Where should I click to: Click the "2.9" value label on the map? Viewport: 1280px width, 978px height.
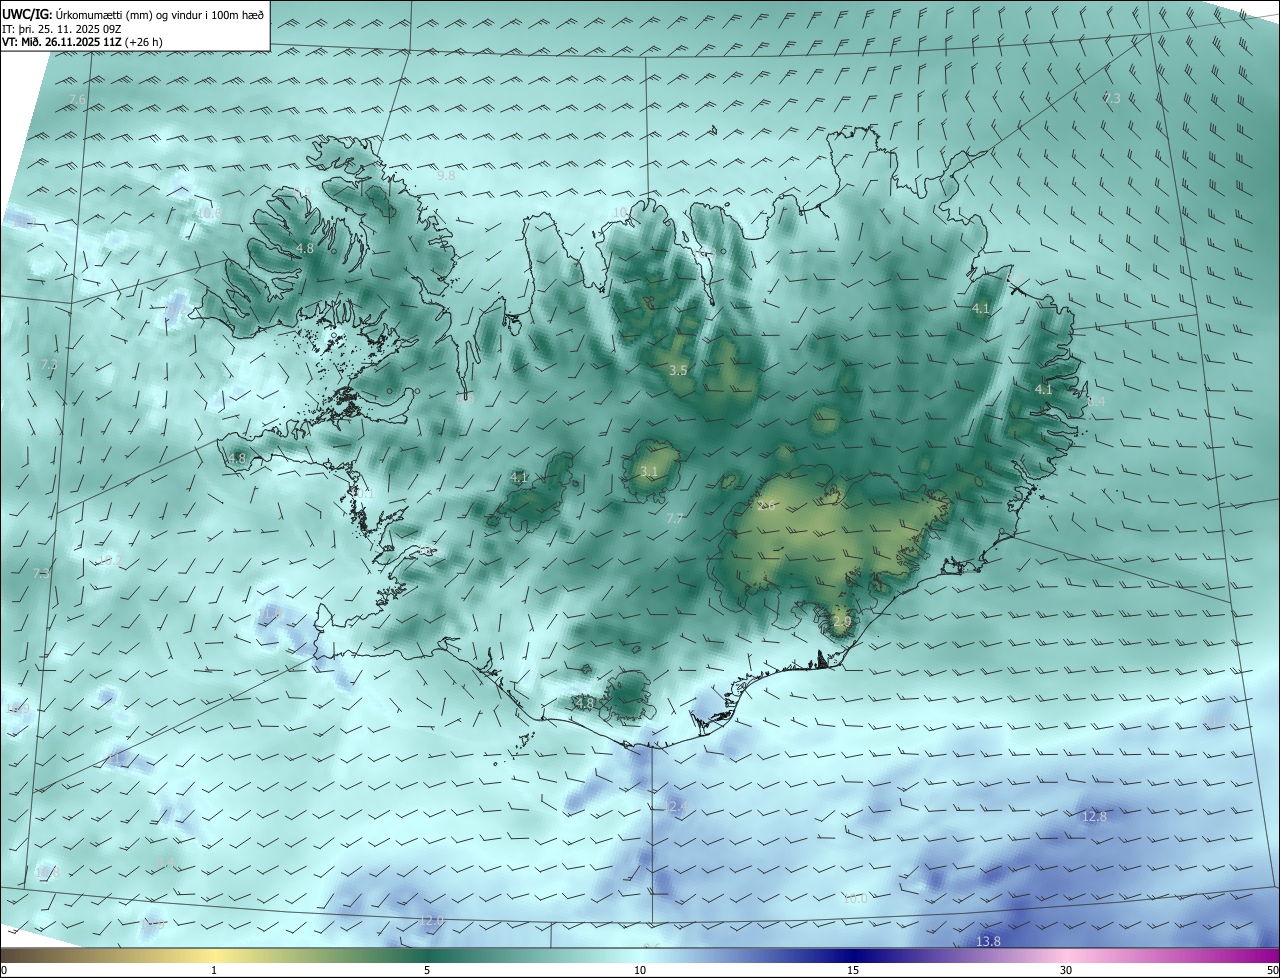click(842, 621)
